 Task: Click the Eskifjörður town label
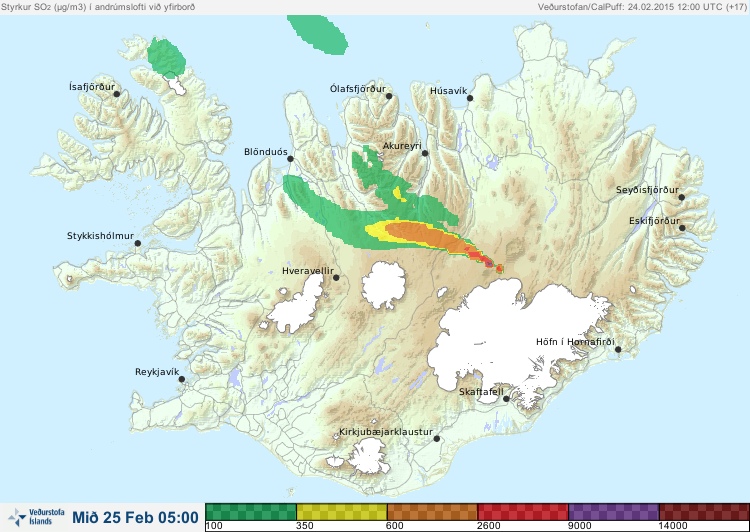[x=654, y=221]
